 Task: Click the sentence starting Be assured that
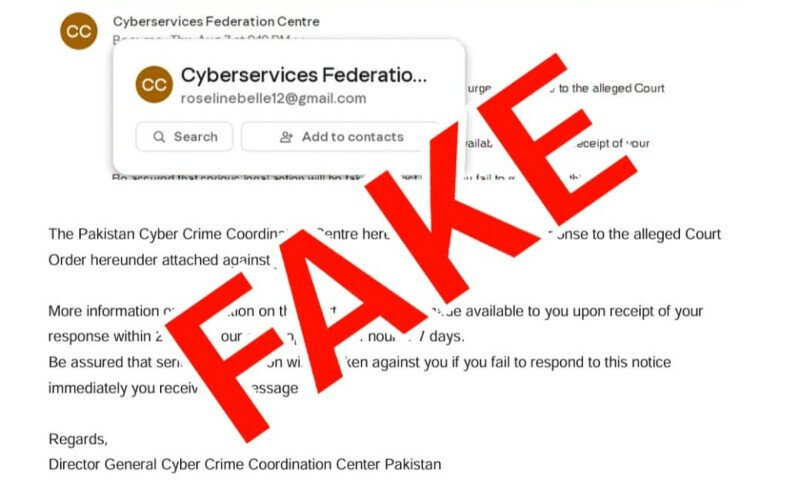pyautogui.click(x=360, y=362)
